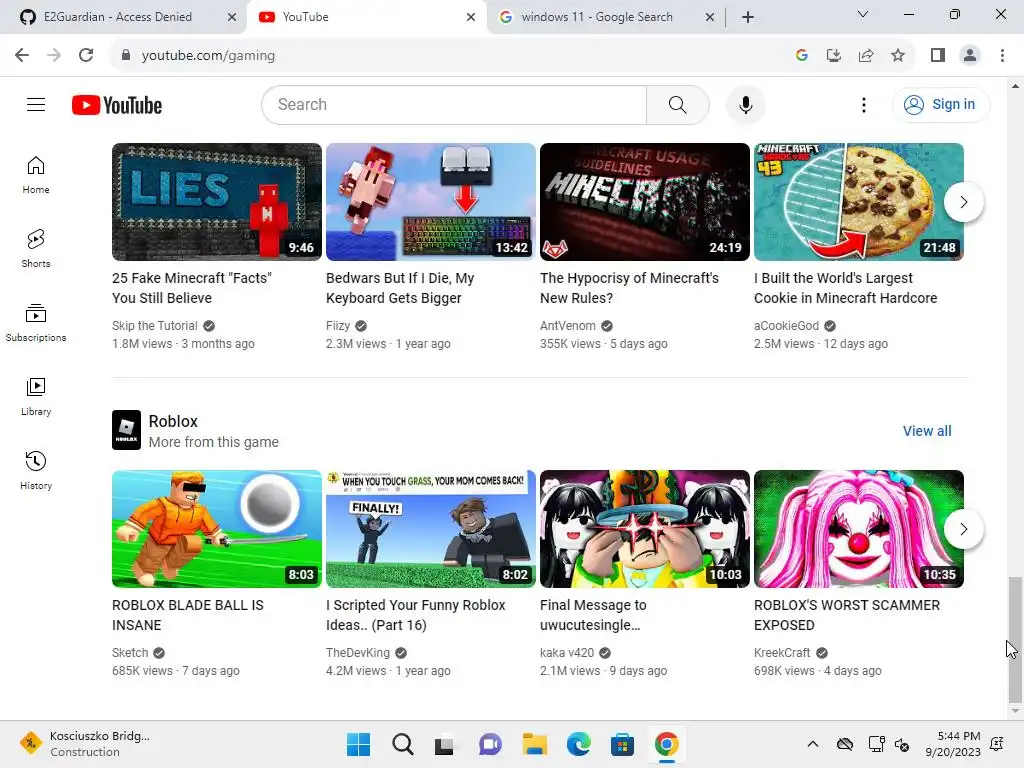Start voice search with microphone icon
This screenshot has height=768, width=1024.
point(745,104)
